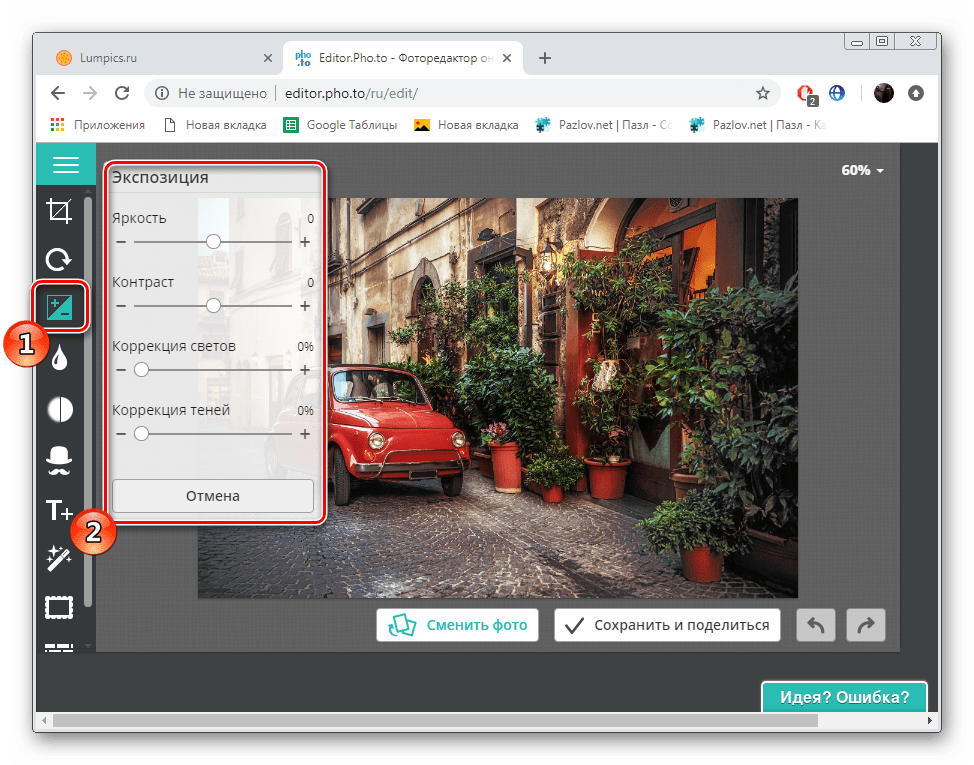Select the Frames tool
The image size is (974, 765).
(59, 607)
